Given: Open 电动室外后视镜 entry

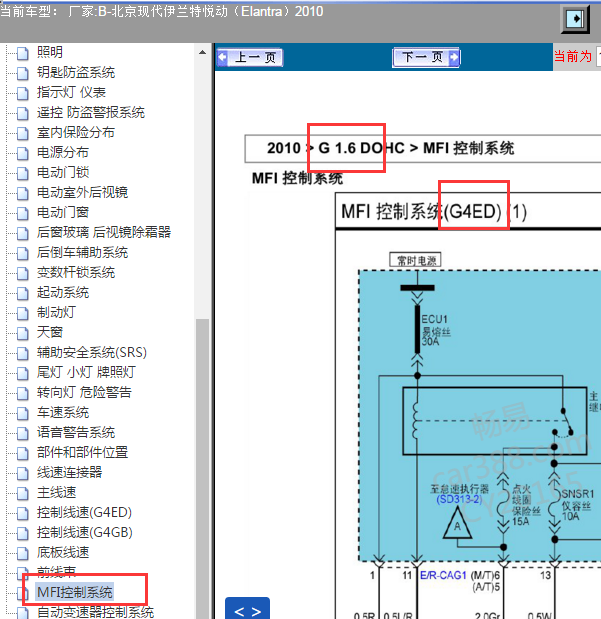Looking at the screenshot, I should click(83, 193).
